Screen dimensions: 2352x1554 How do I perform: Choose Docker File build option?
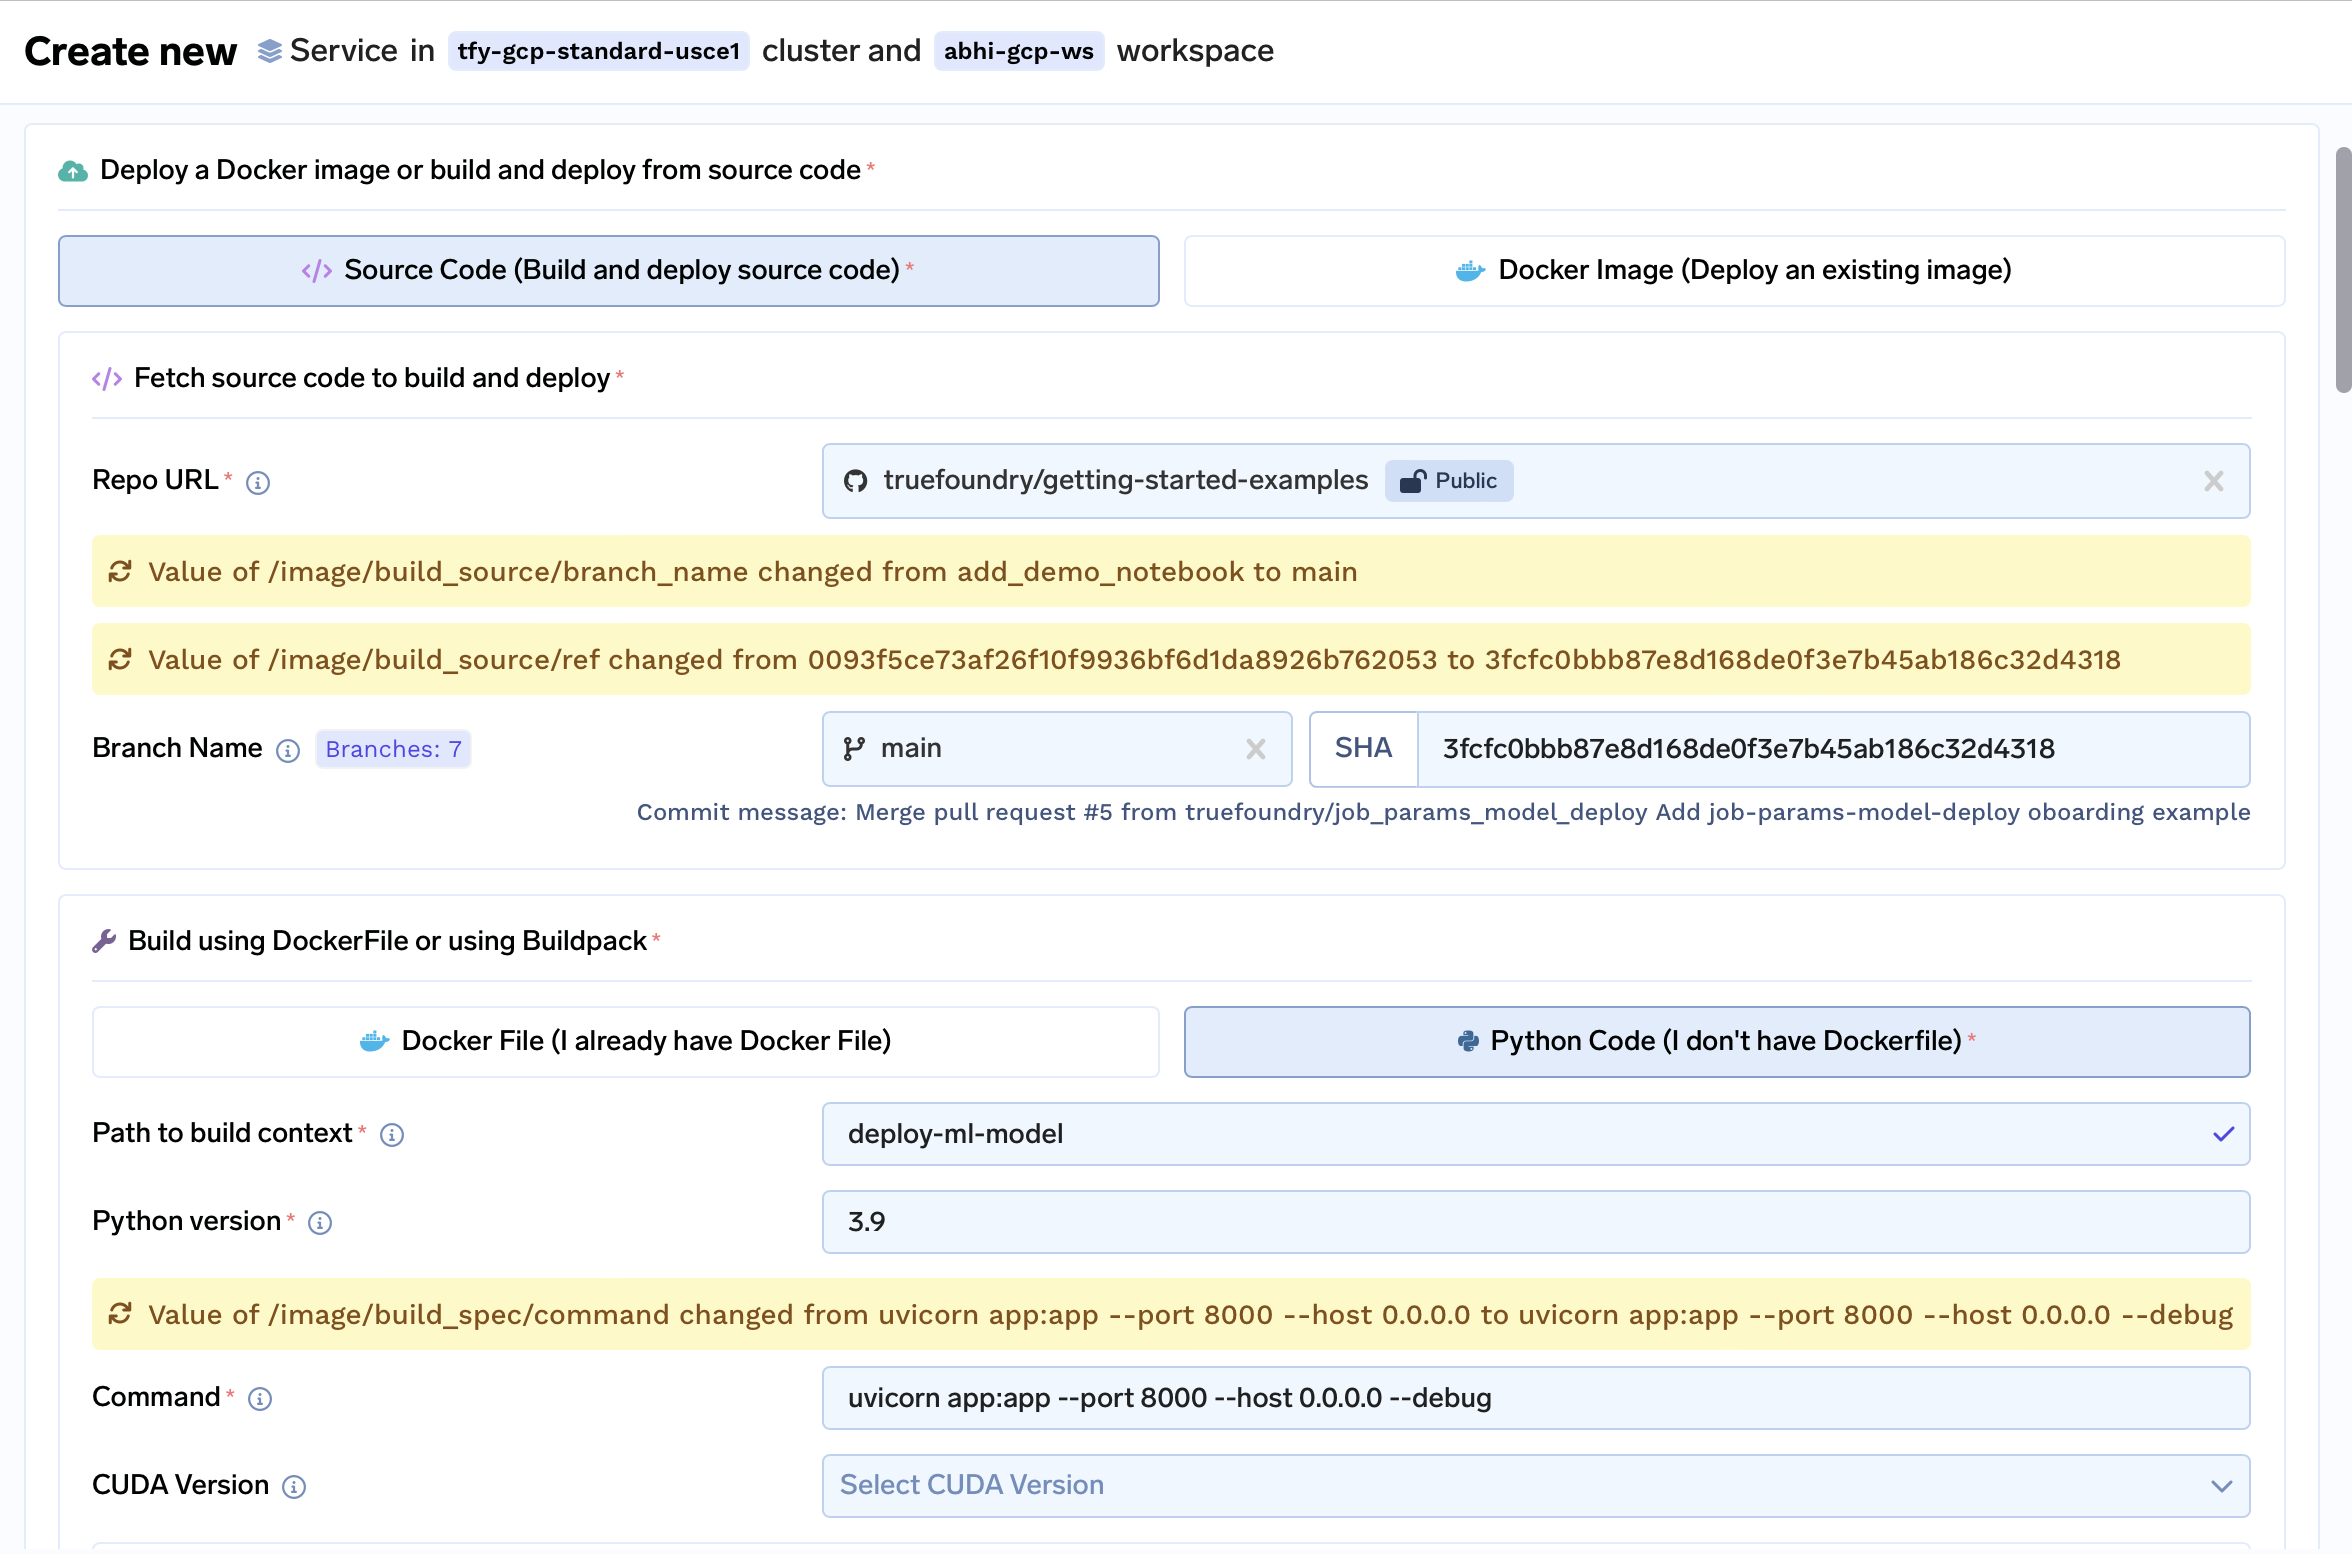(x=625, y=1042)
